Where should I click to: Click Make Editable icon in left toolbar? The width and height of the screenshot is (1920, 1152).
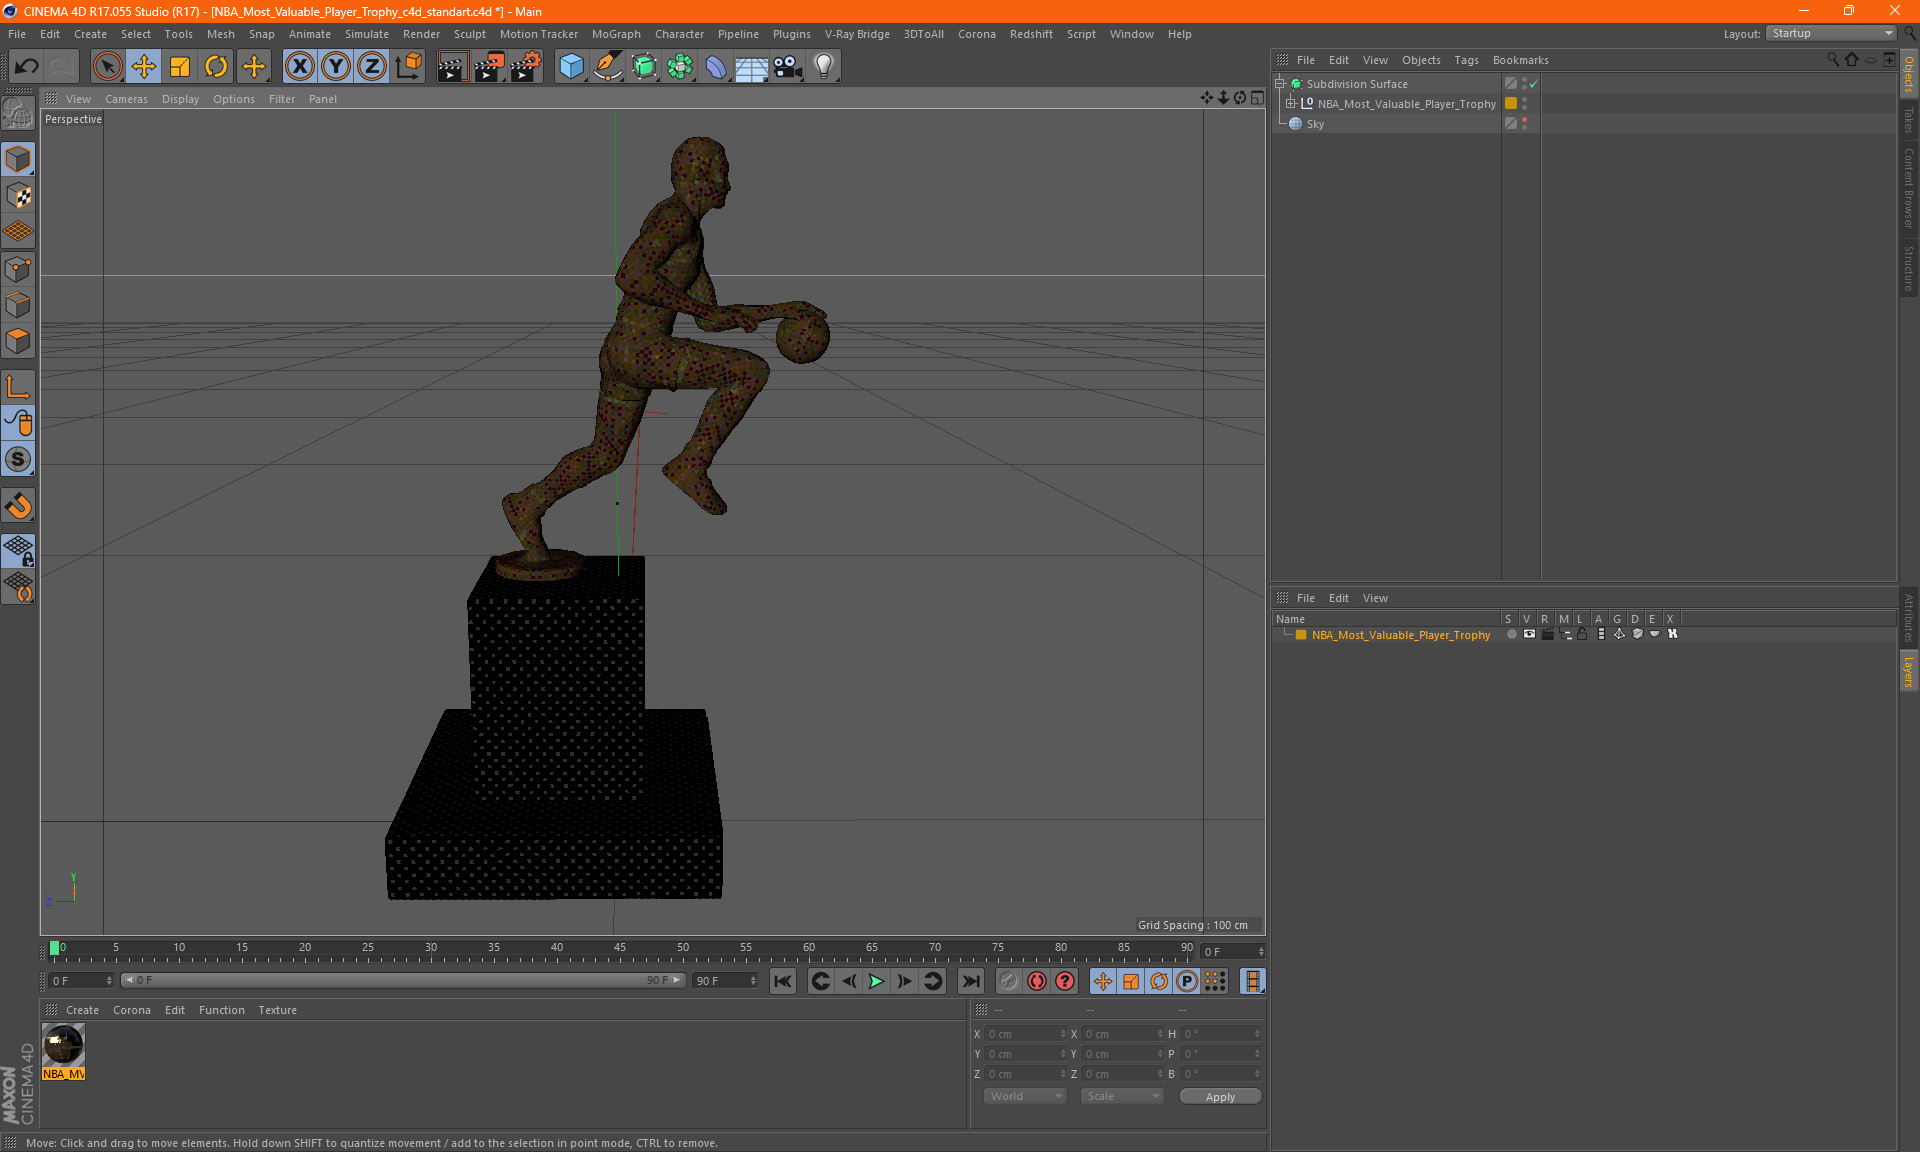click(x=18, y=113)
